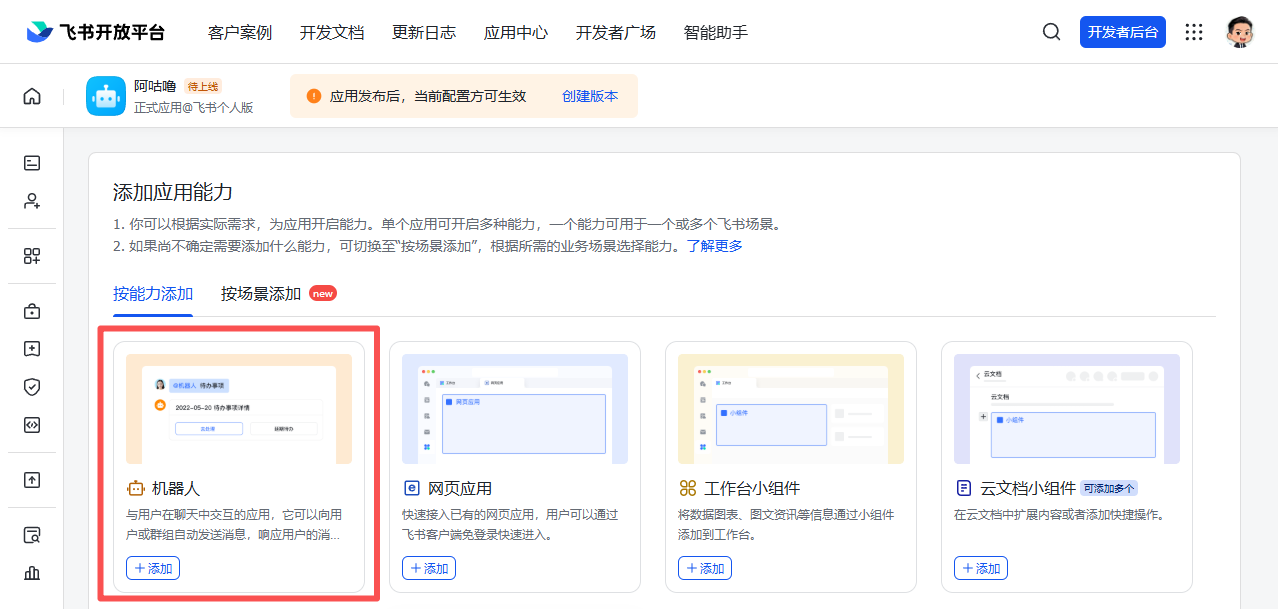Click the publish upload icon in the sidebar
The width and height of the screenshot is (1278, 609).
(32, 480)
